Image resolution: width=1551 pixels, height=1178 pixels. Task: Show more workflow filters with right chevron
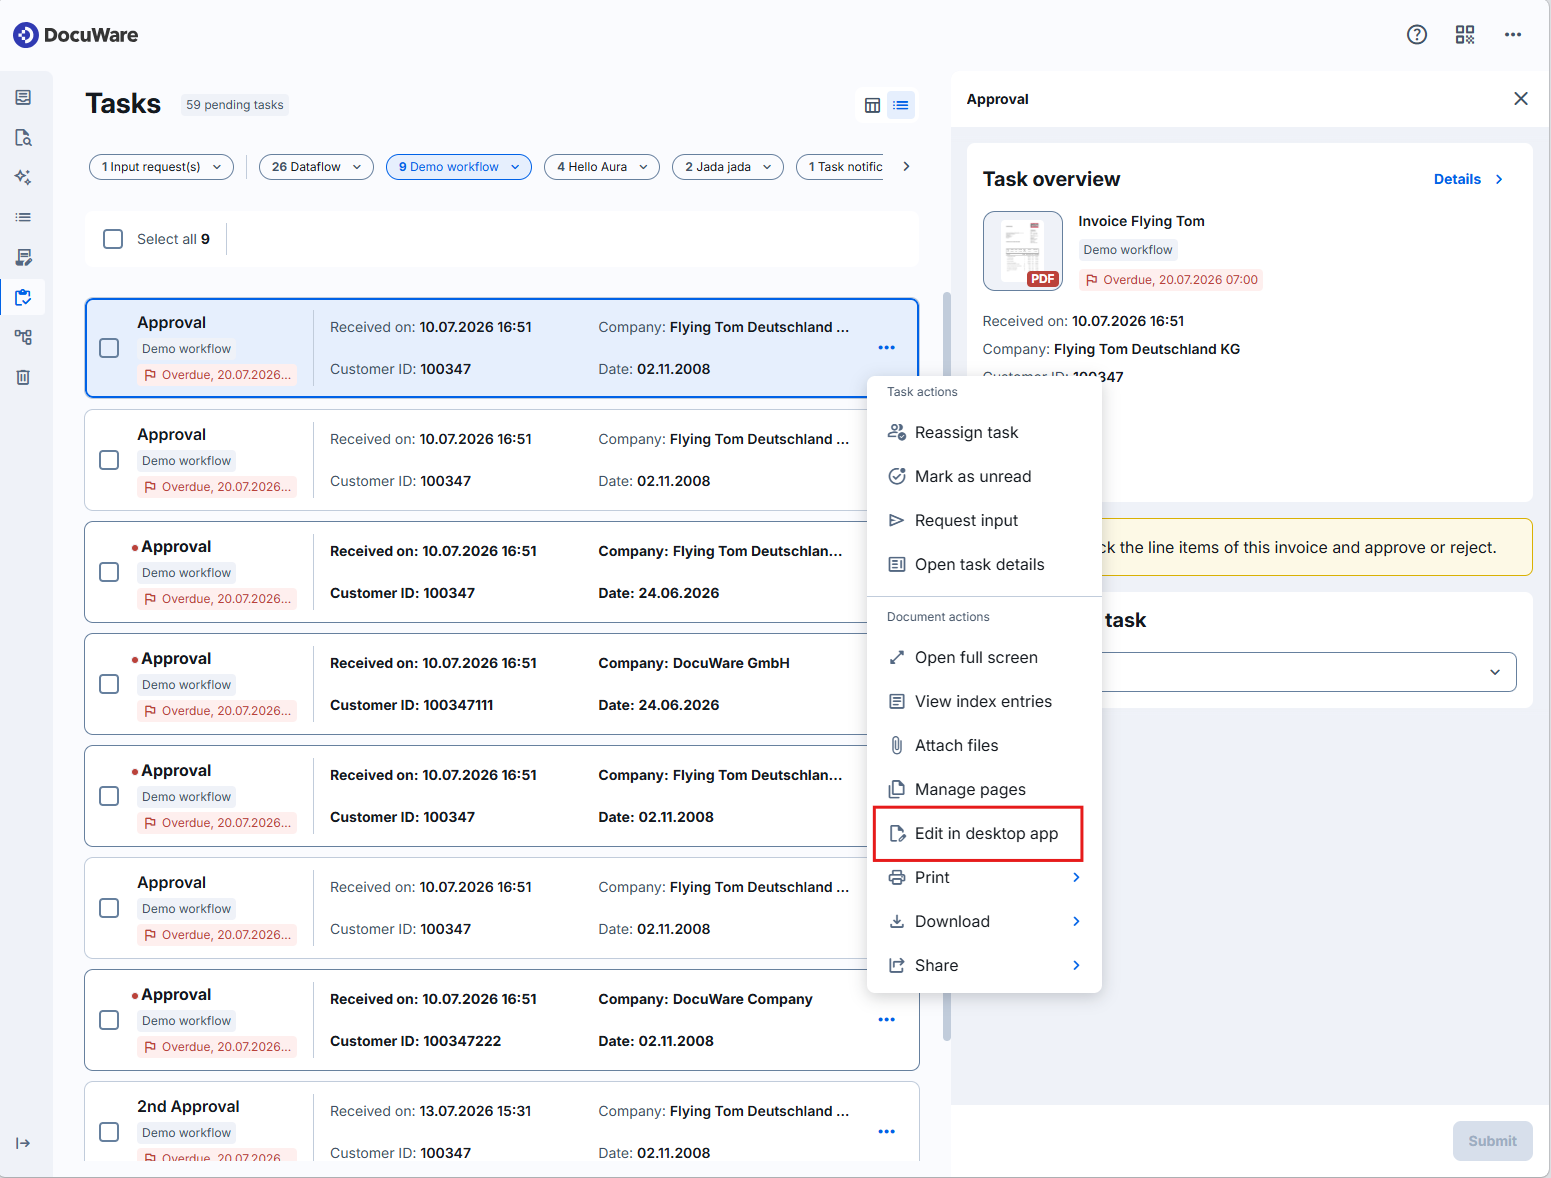pos(906,167)
